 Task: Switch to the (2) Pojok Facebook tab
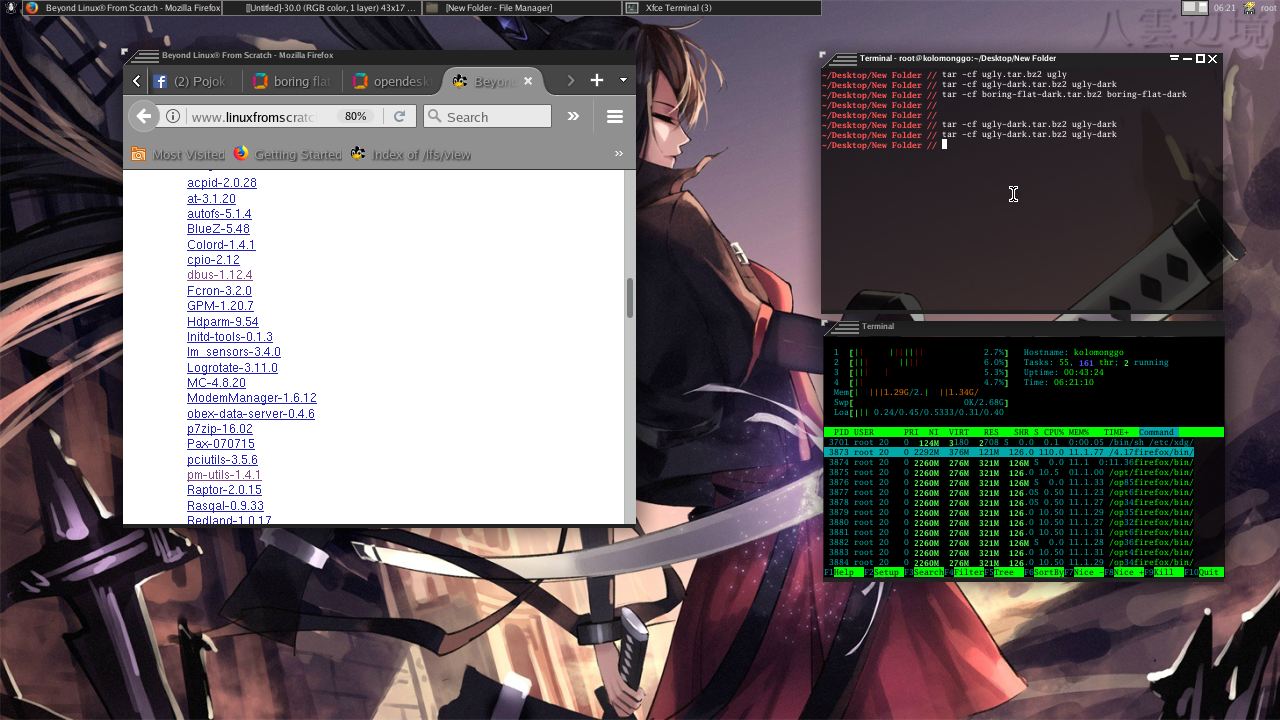tap(194, 81)
